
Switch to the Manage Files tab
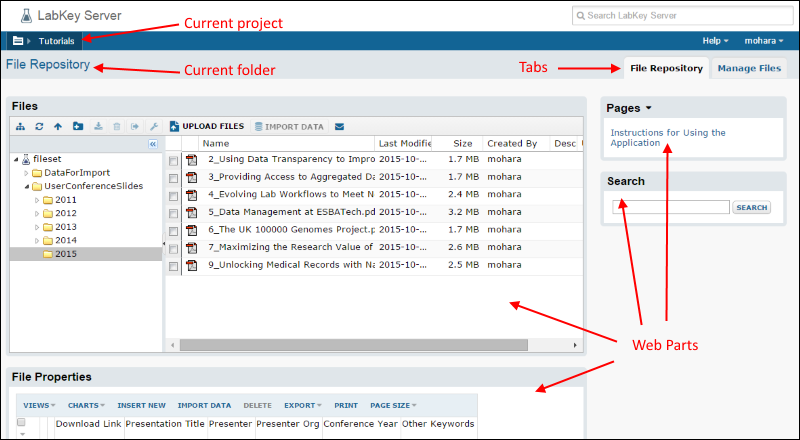[749, 68]
